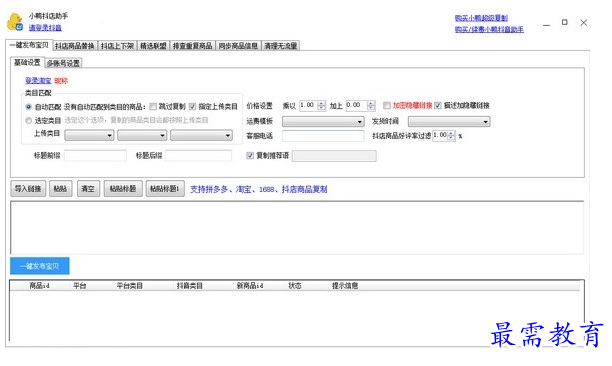Enable the 跳过复制 checkbox
612x366 pixels.
[x=153, y=106]
